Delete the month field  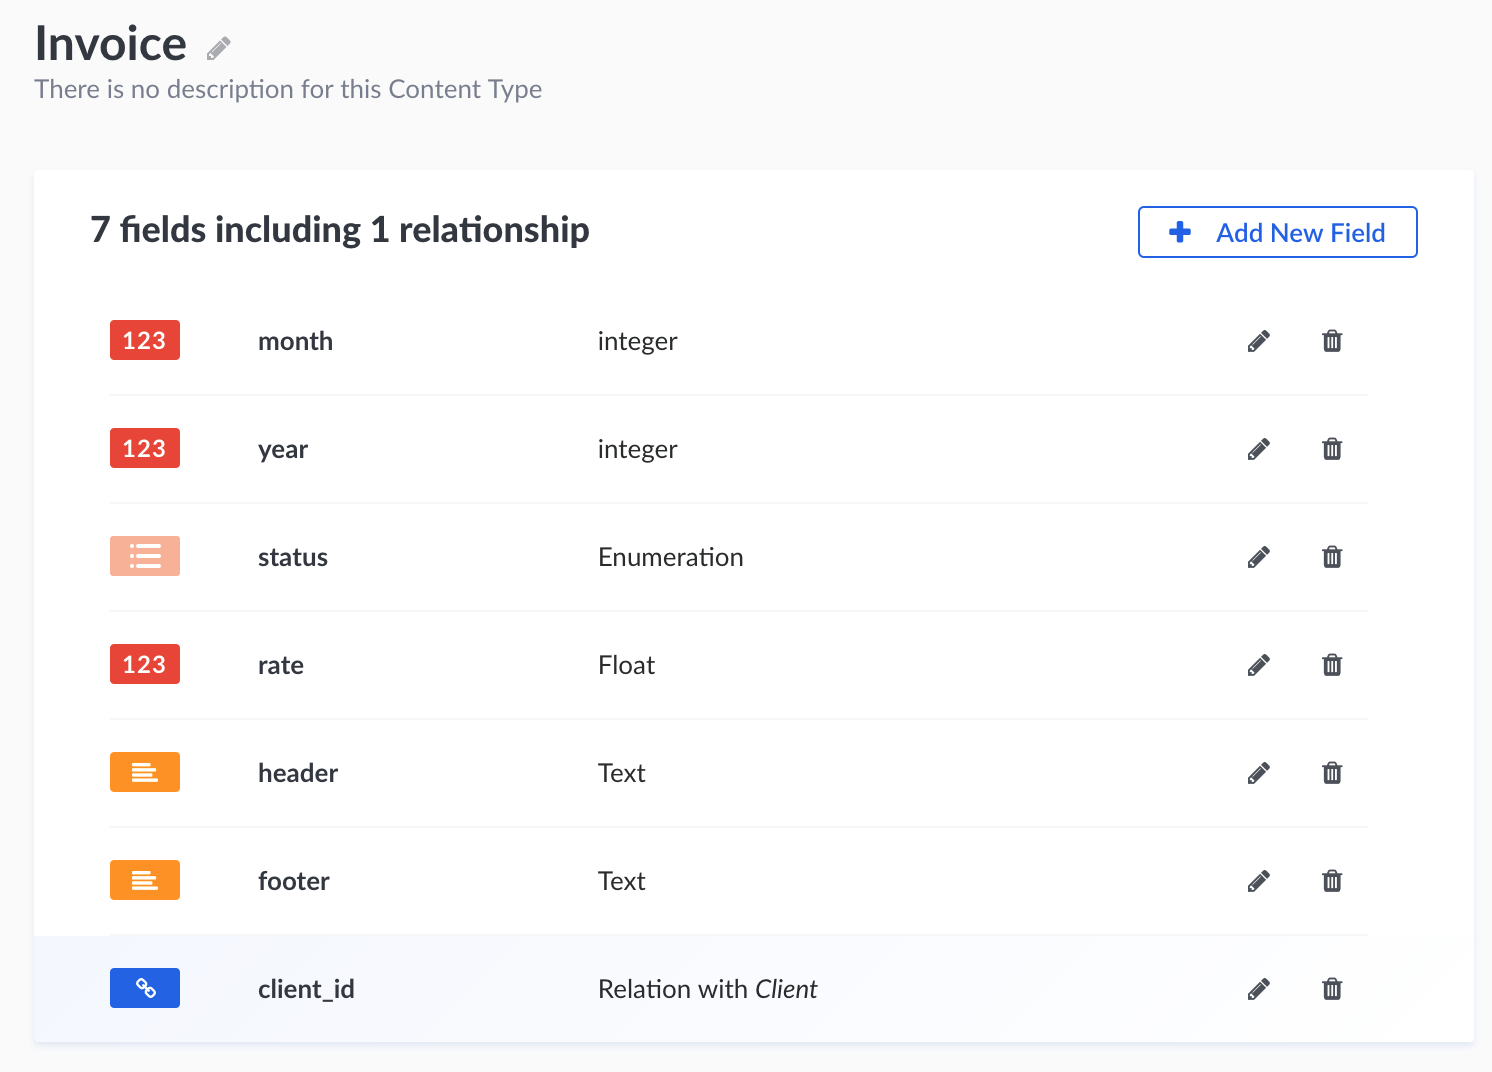click(x=1332, y=341)
